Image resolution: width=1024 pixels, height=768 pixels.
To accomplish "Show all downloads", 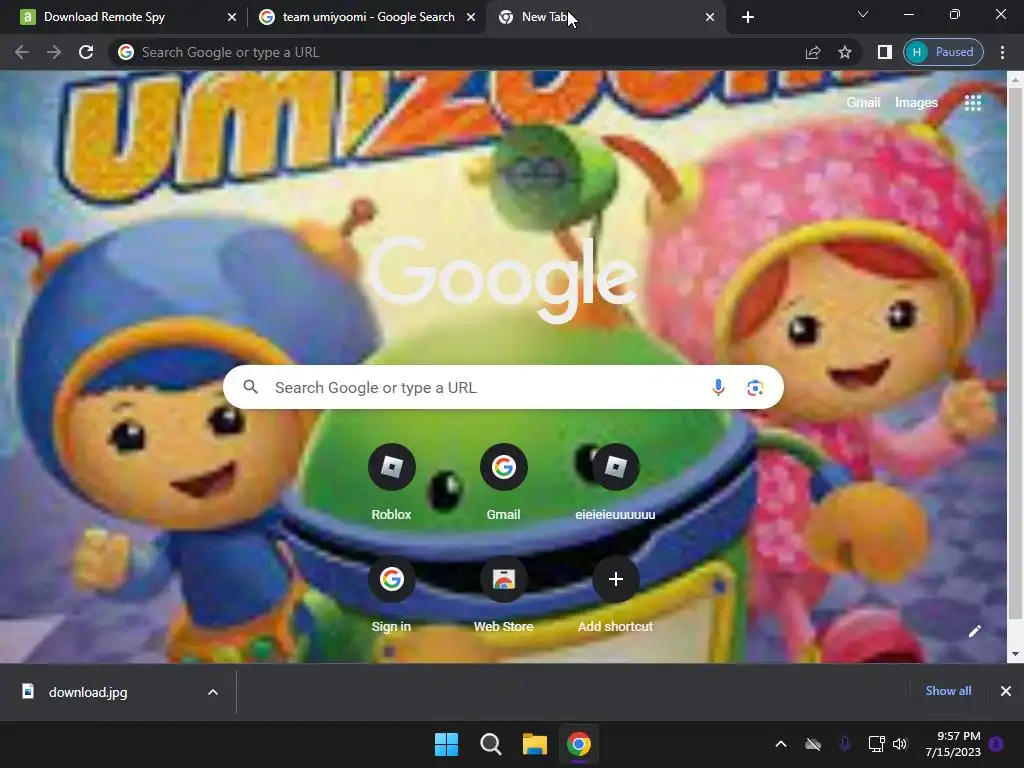I will click(948, 691).
